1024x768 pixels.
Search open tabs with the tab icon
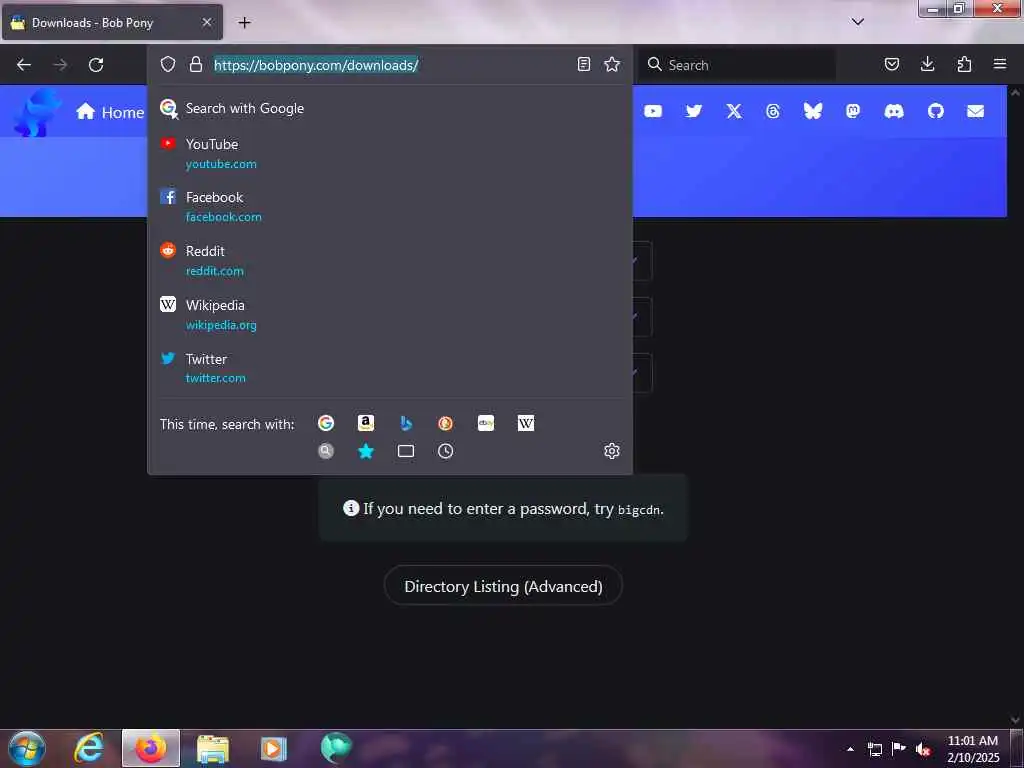click(x=406, y=451)
